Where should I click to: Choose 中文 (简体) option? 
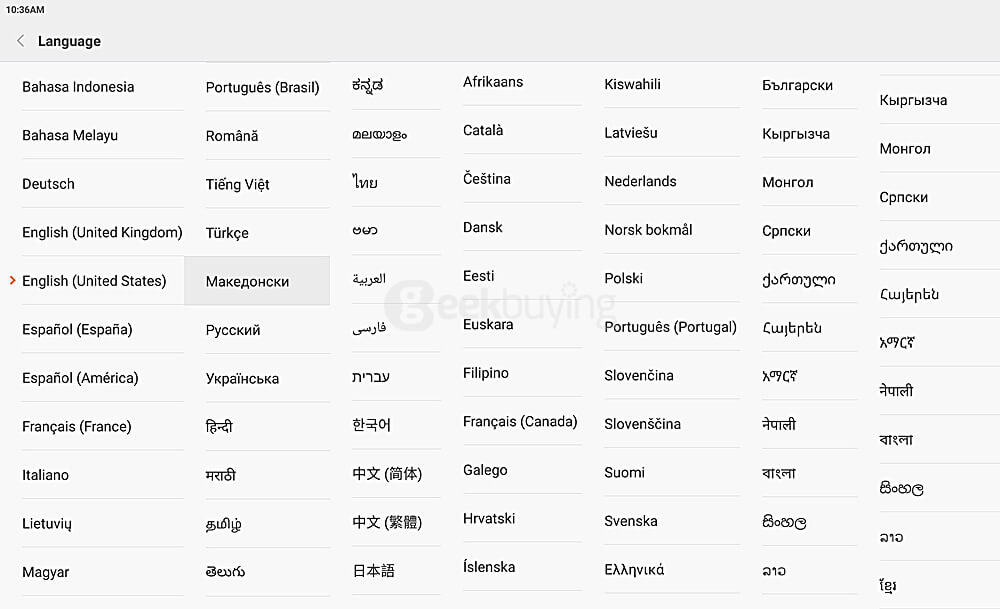[x=387, y=474]
